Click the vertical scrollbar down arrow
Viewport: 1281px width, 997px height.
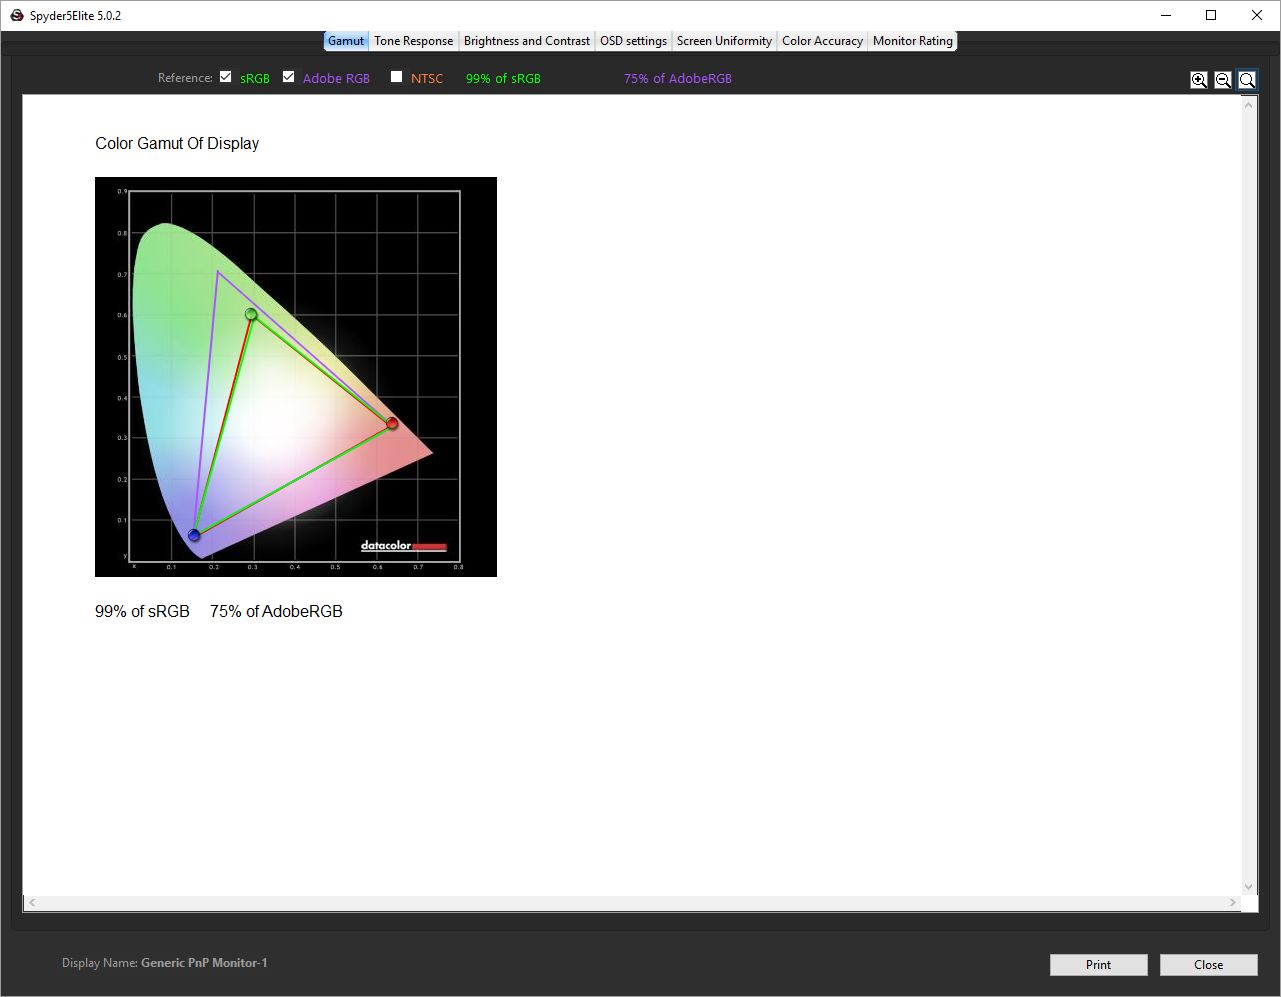click(1248, 886)
